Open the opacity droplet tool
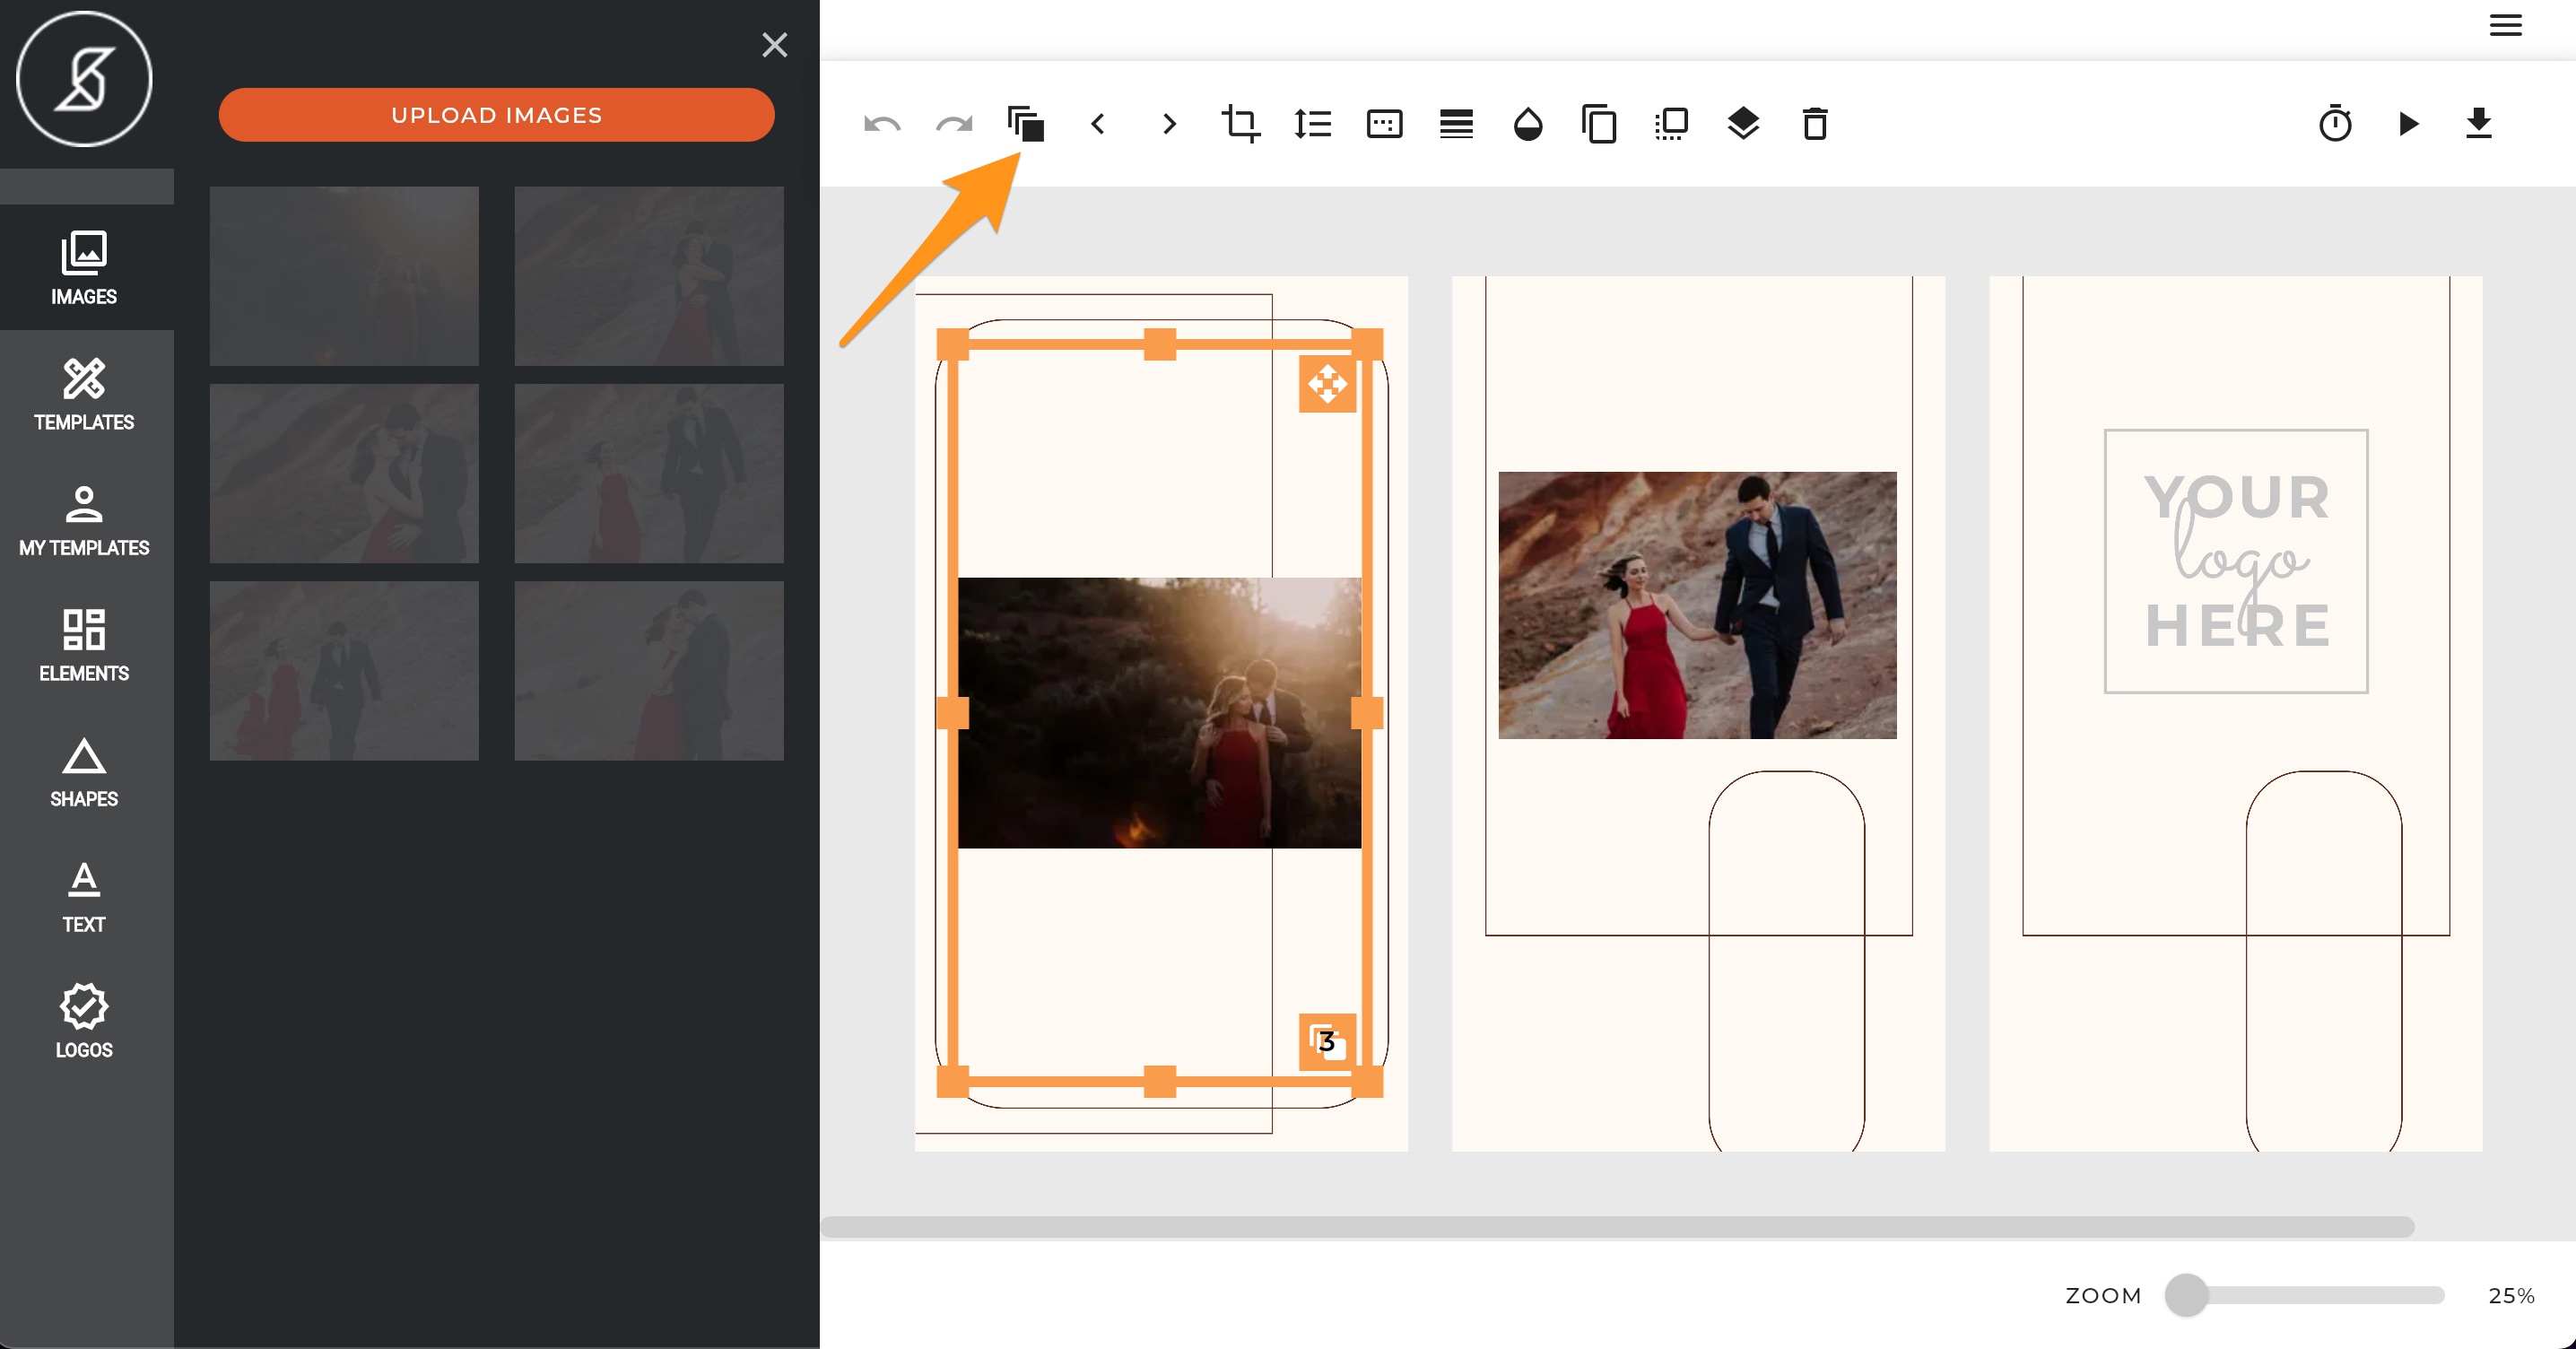 click(1528, 124)
